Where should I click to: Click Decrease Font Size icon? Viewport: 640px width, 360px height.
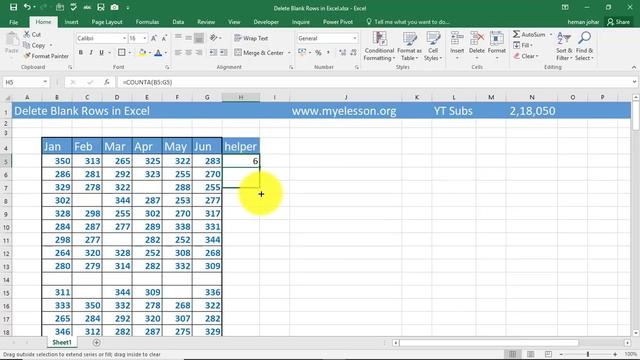(164, 38)
